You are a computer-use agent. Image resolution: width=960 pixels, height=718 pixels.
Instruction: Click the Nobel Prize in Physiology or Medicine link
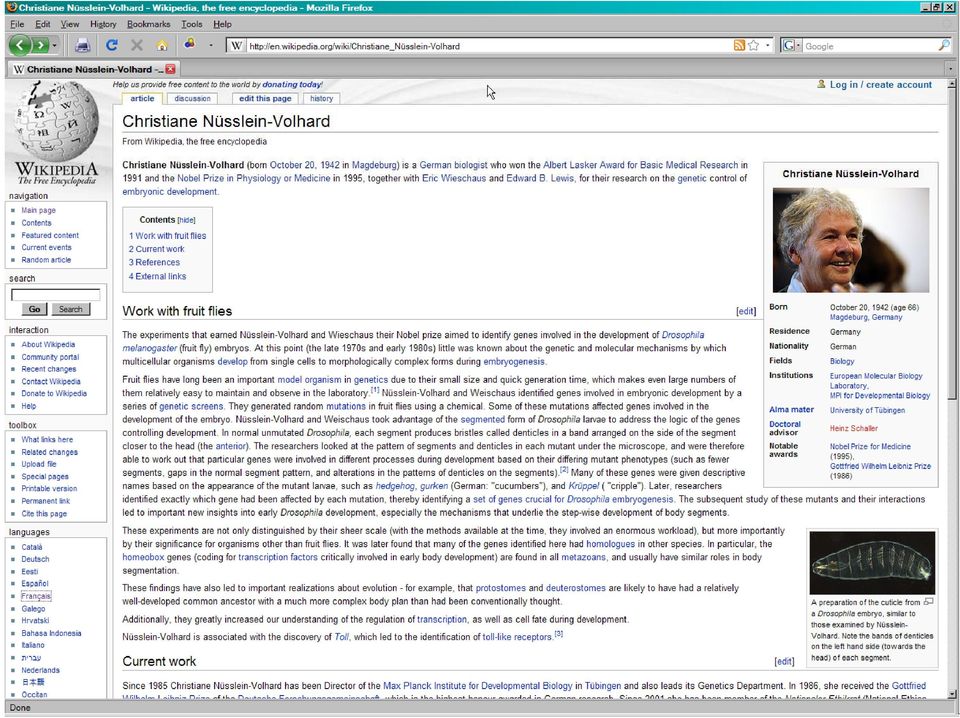253,178
